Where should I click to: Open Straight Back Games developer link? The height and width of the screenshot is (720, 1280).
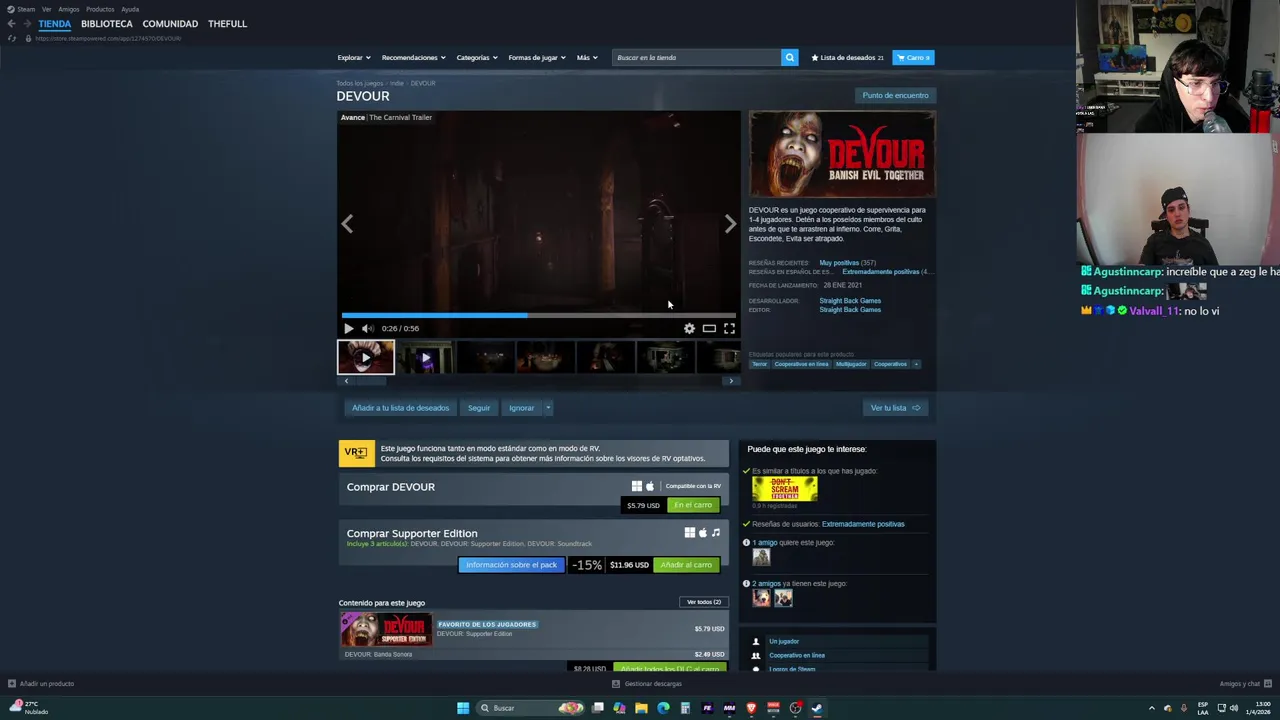[850, 301]
